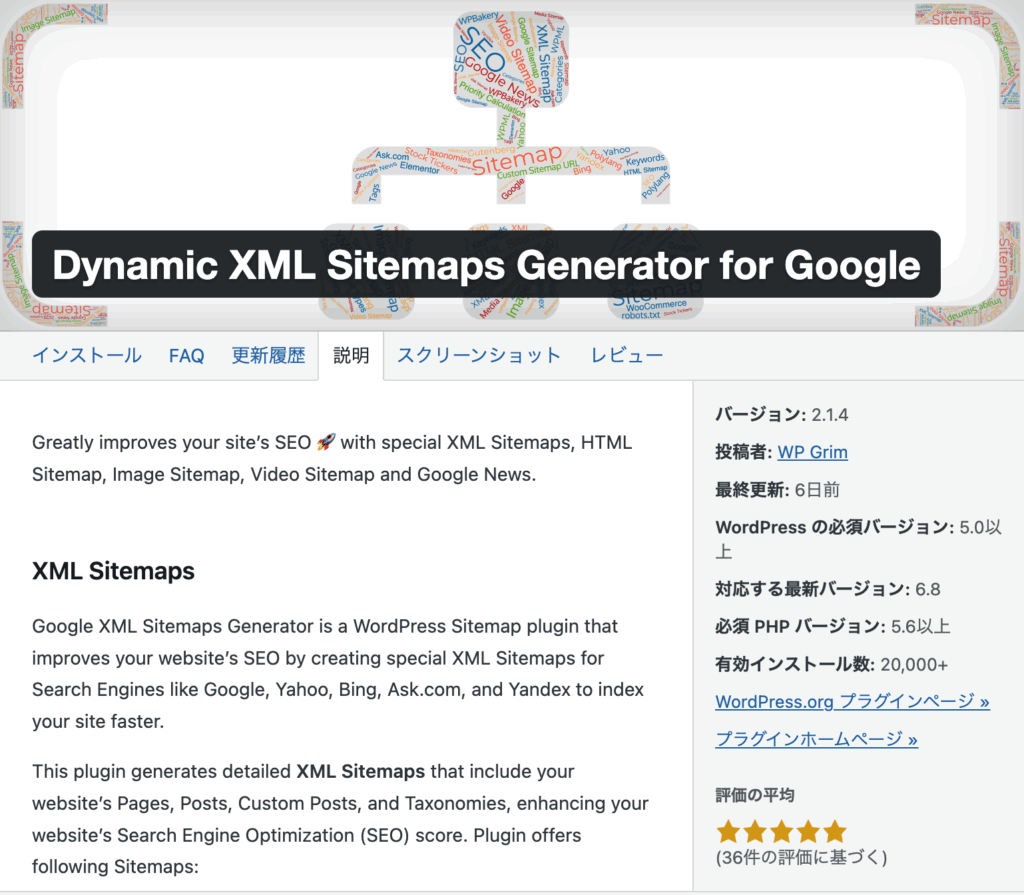Click the 対応する最新バージョン: 6.8 text
The height and width of the screenshot is (895, 1024).
pos(828,589)
